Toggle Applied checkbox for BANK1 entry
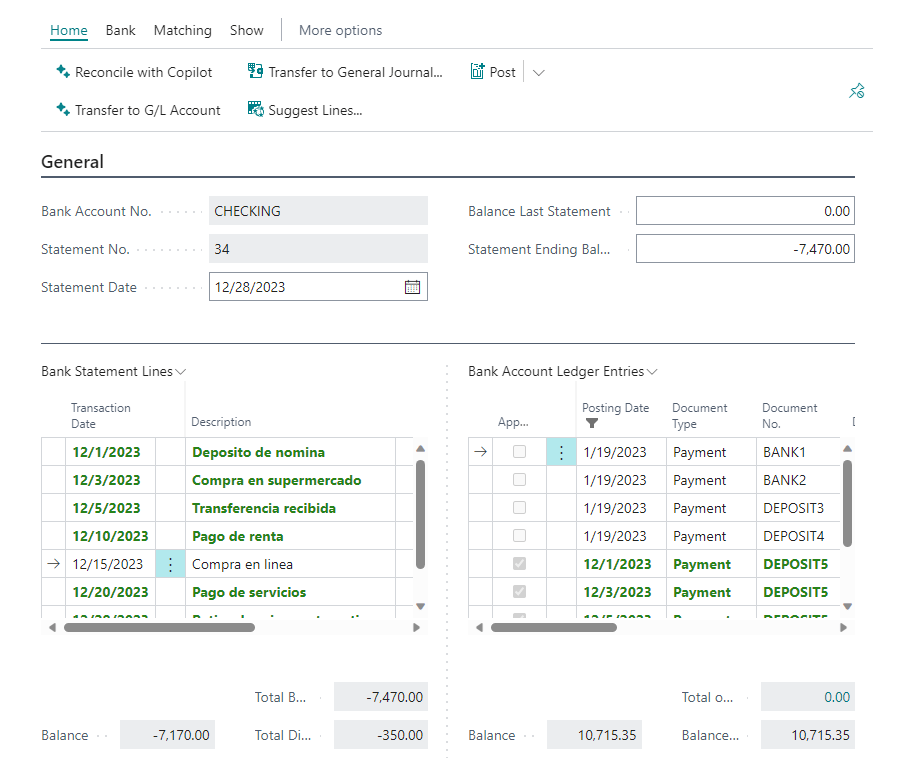This screenshot has width=898, height=768. 519,452
